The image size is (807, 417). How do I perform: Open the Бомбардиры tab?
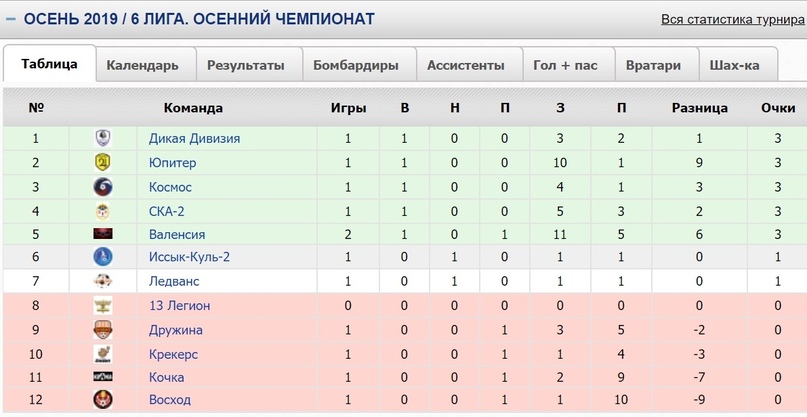356,65
